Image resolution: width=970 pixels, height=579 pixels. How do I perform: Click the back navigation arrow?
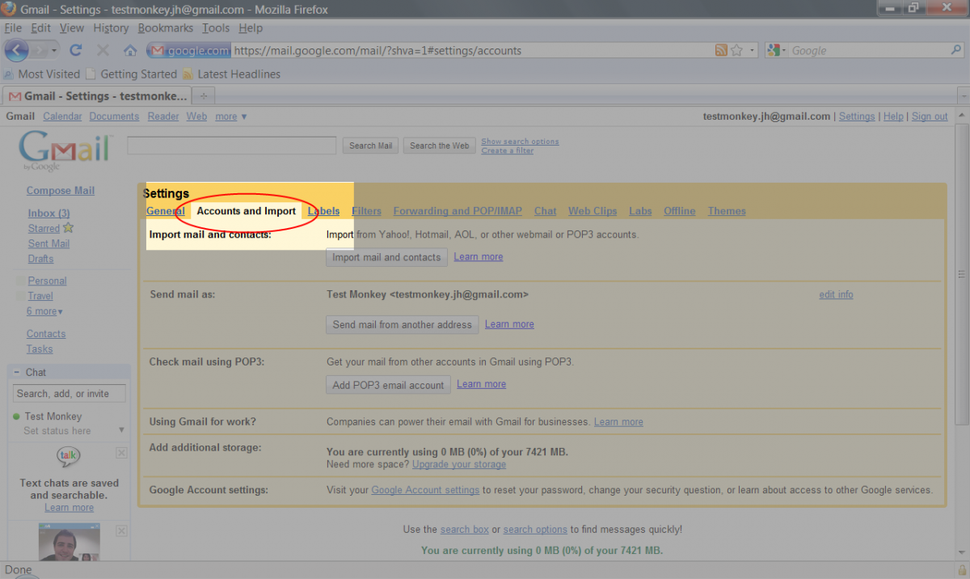[17, 50]
